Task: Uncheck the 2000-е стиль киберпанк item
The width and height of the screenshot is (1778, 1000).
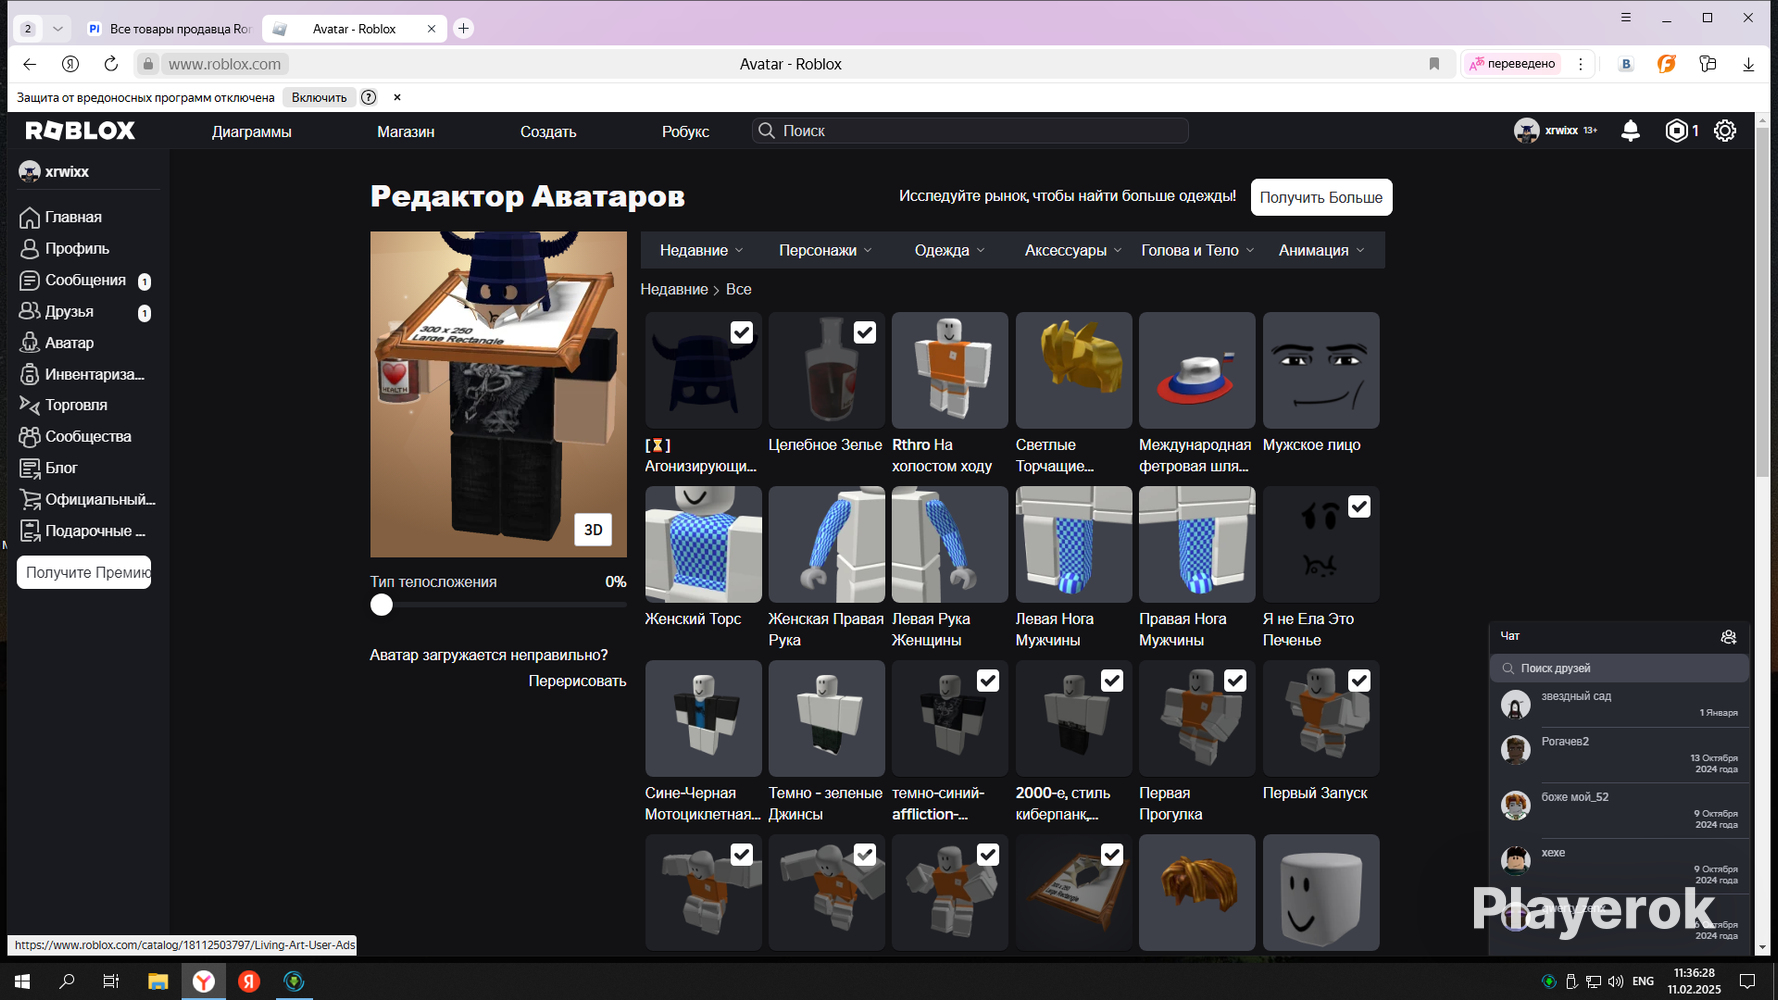Action: [x=1112, y=681]
